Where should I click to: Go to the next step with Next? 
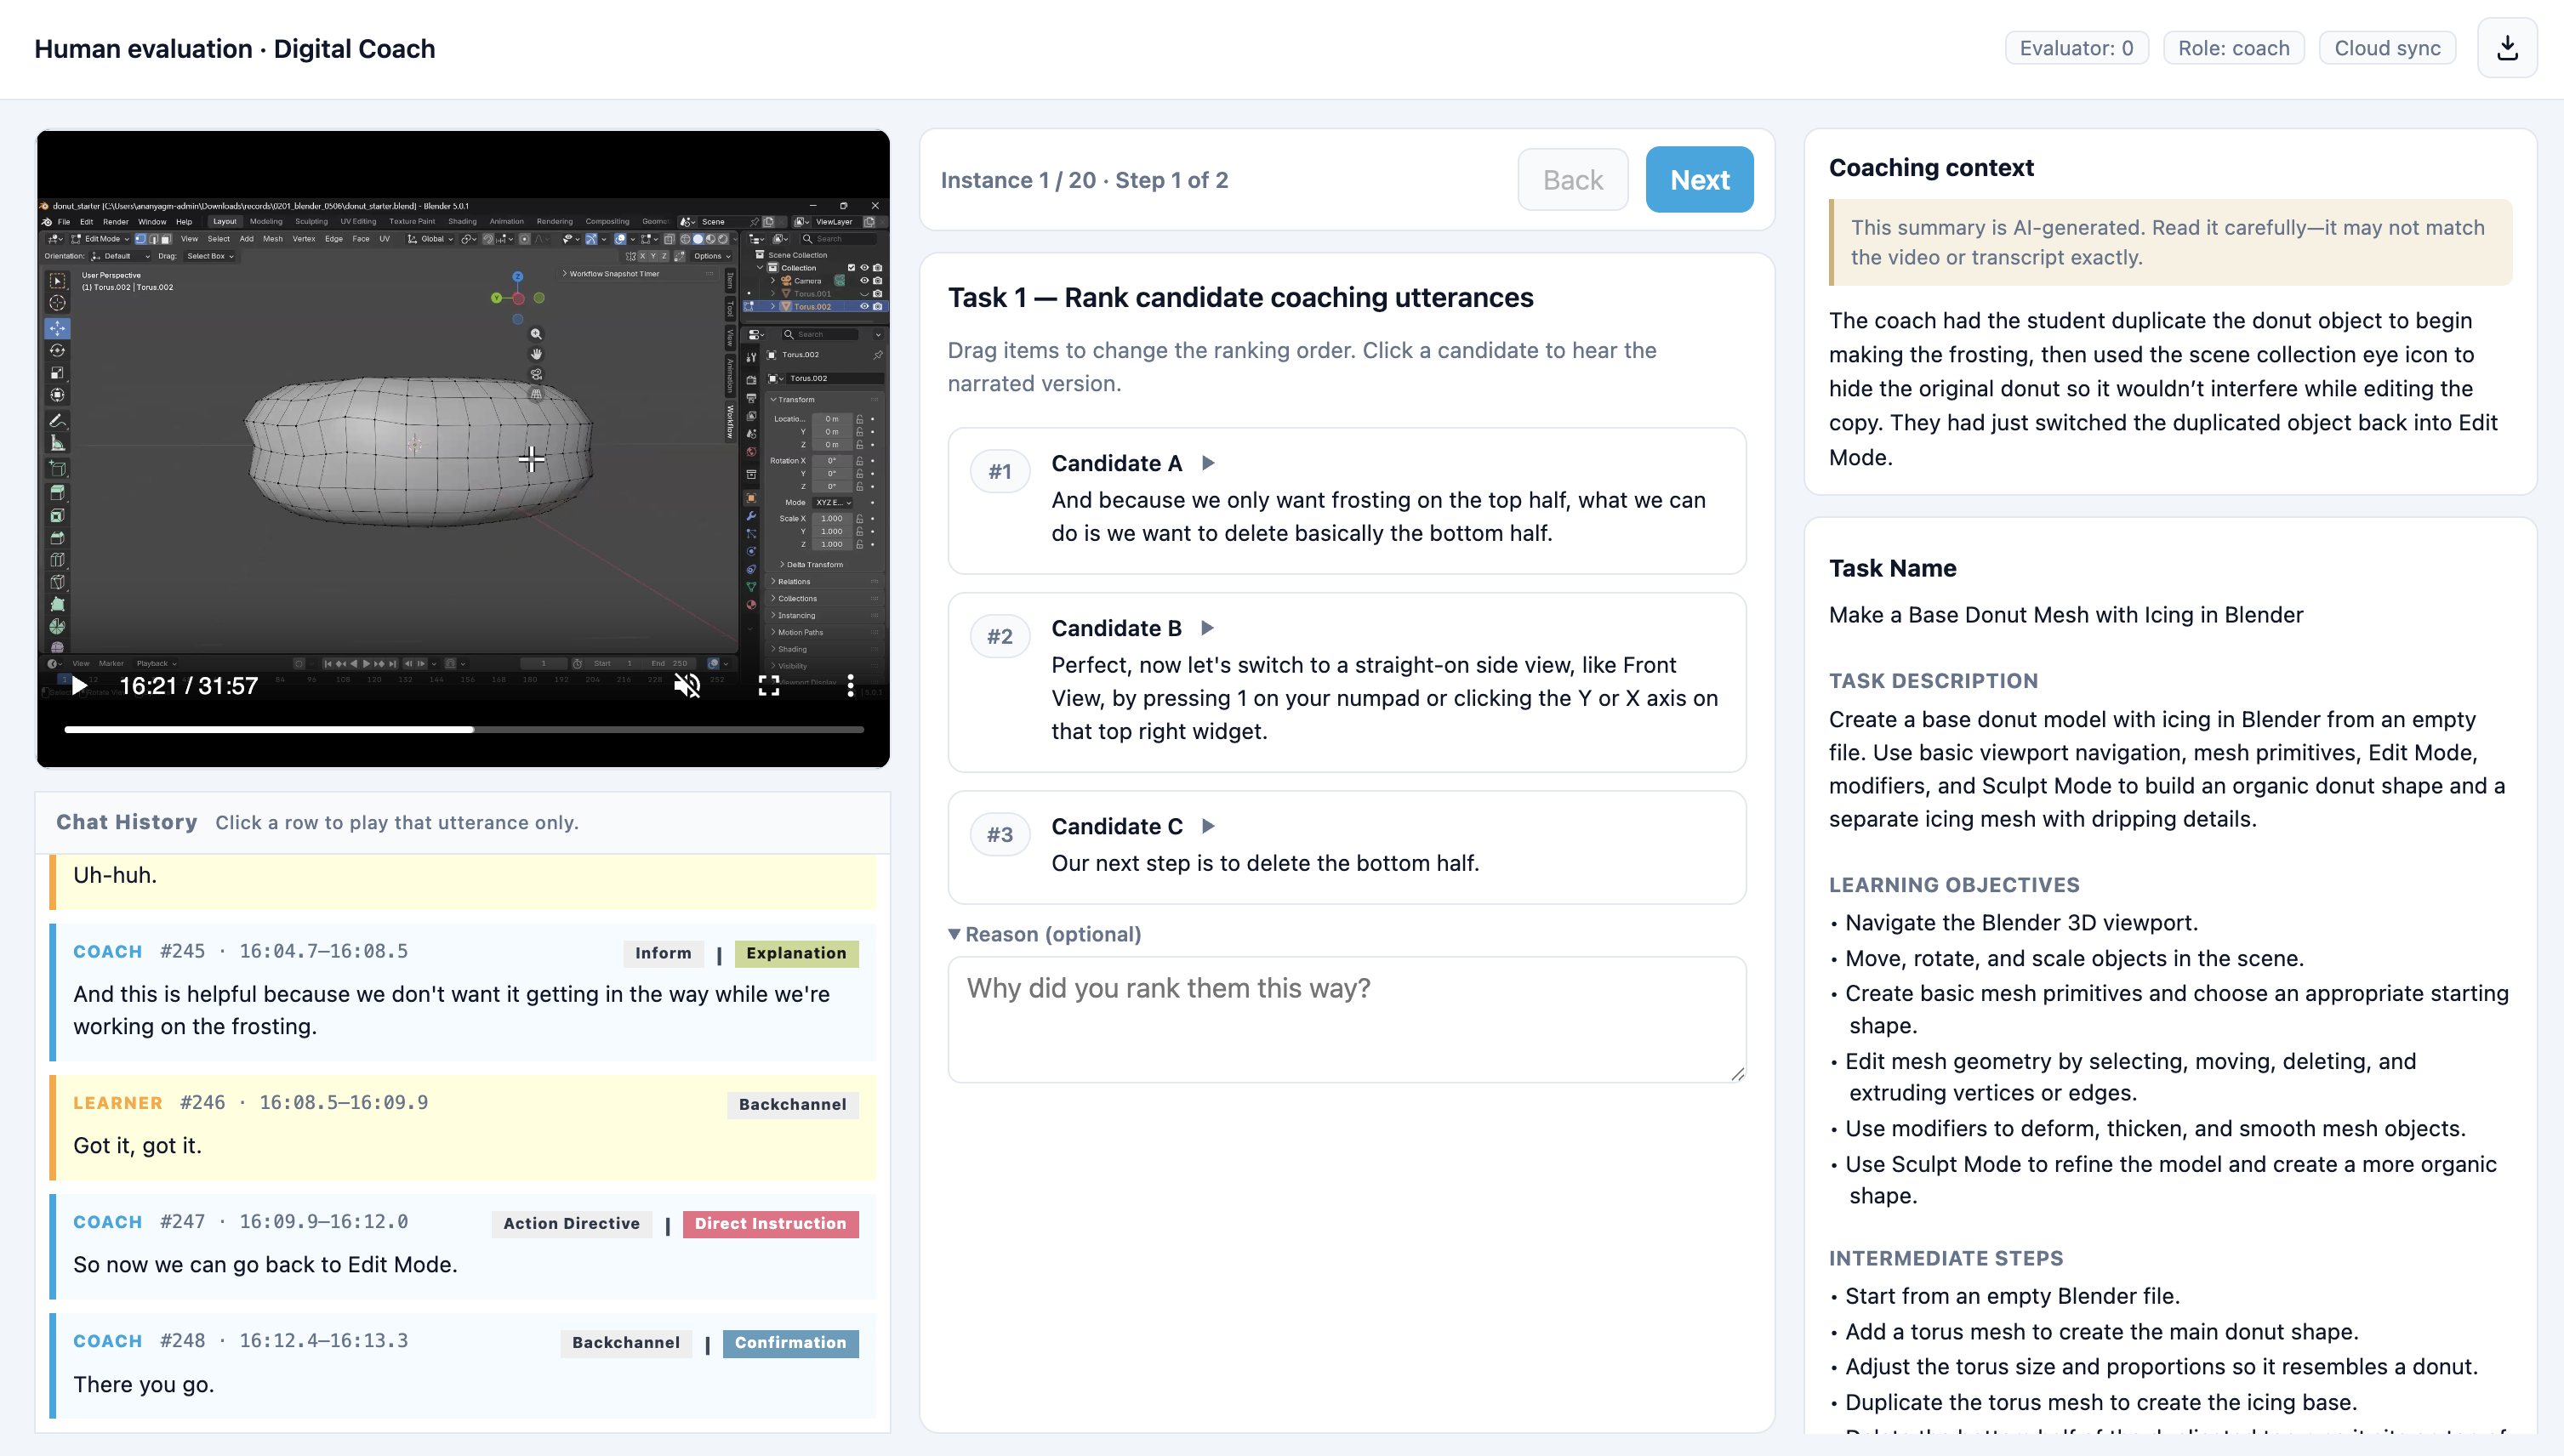[1699, 180]
